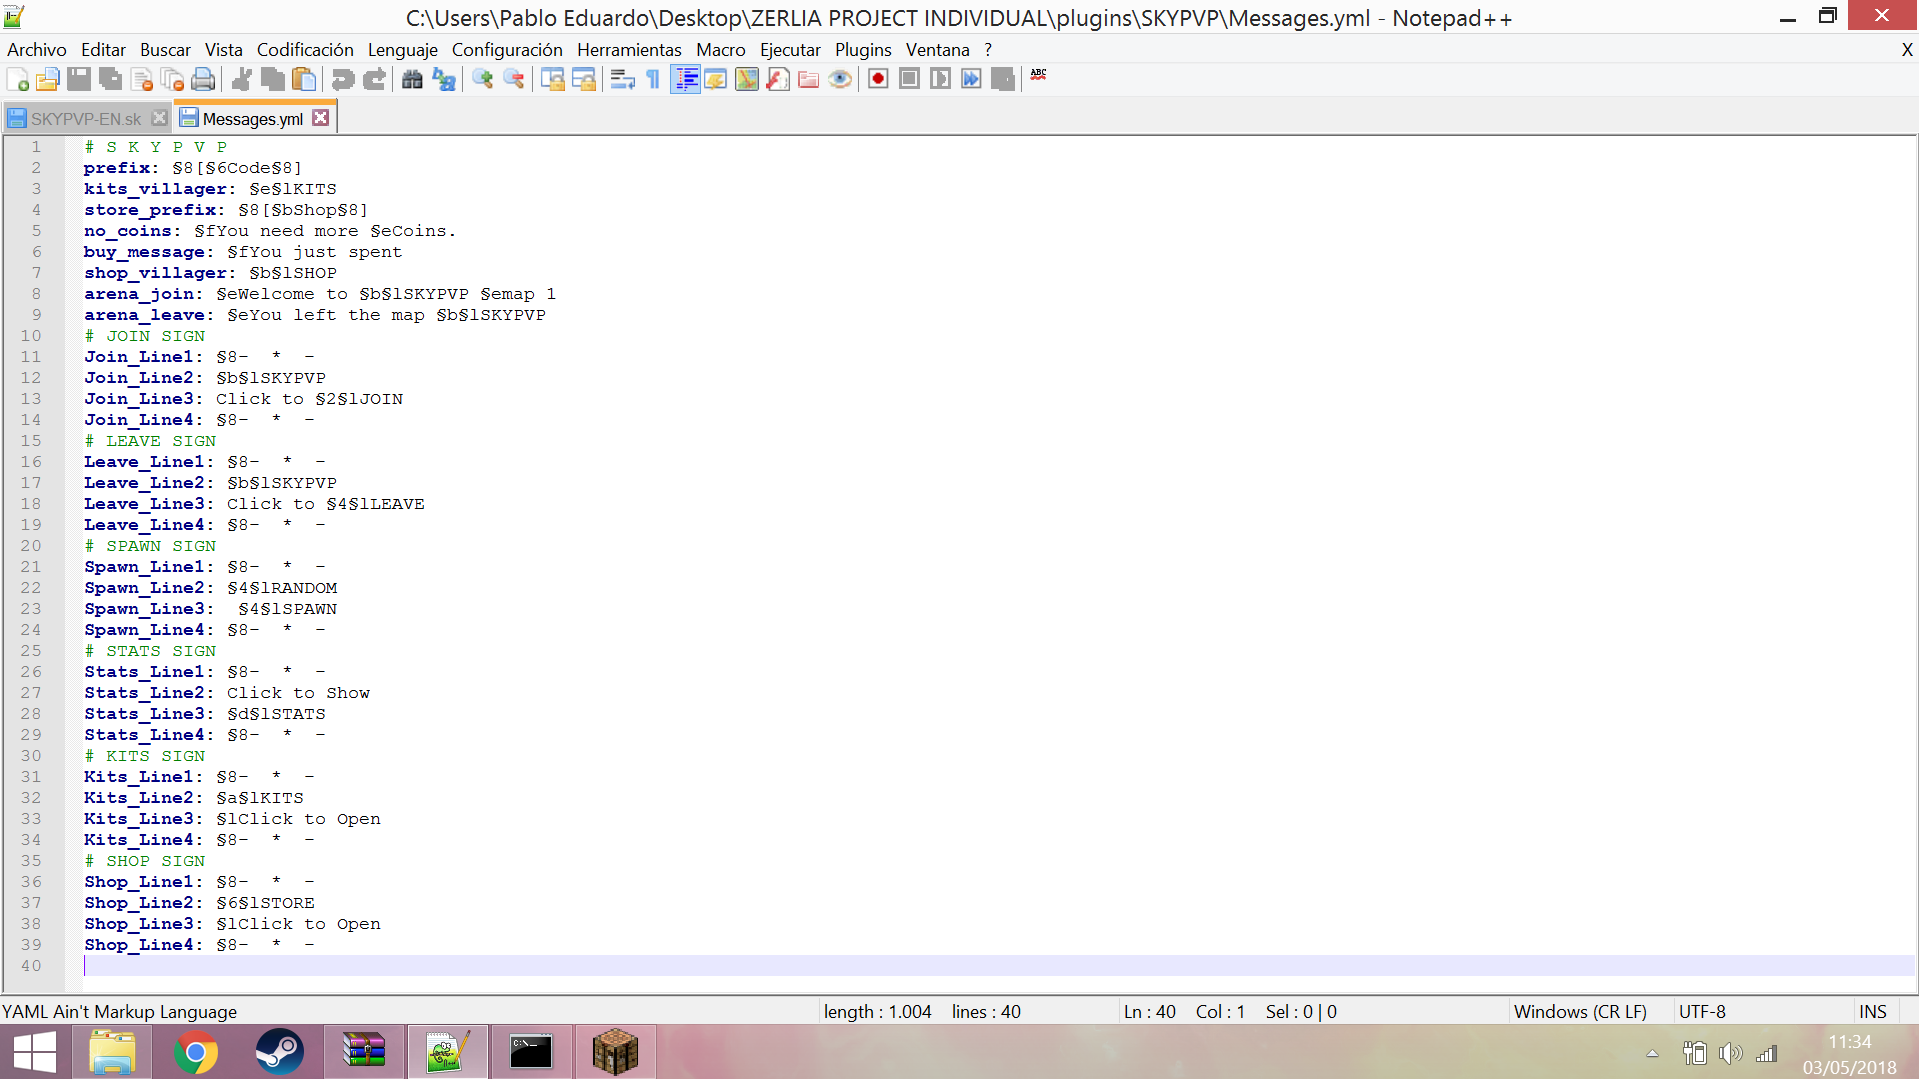Viewport: 1919px width, 1079px height.
Task: Start macro recording with red record icon
Action: point(878,80)
